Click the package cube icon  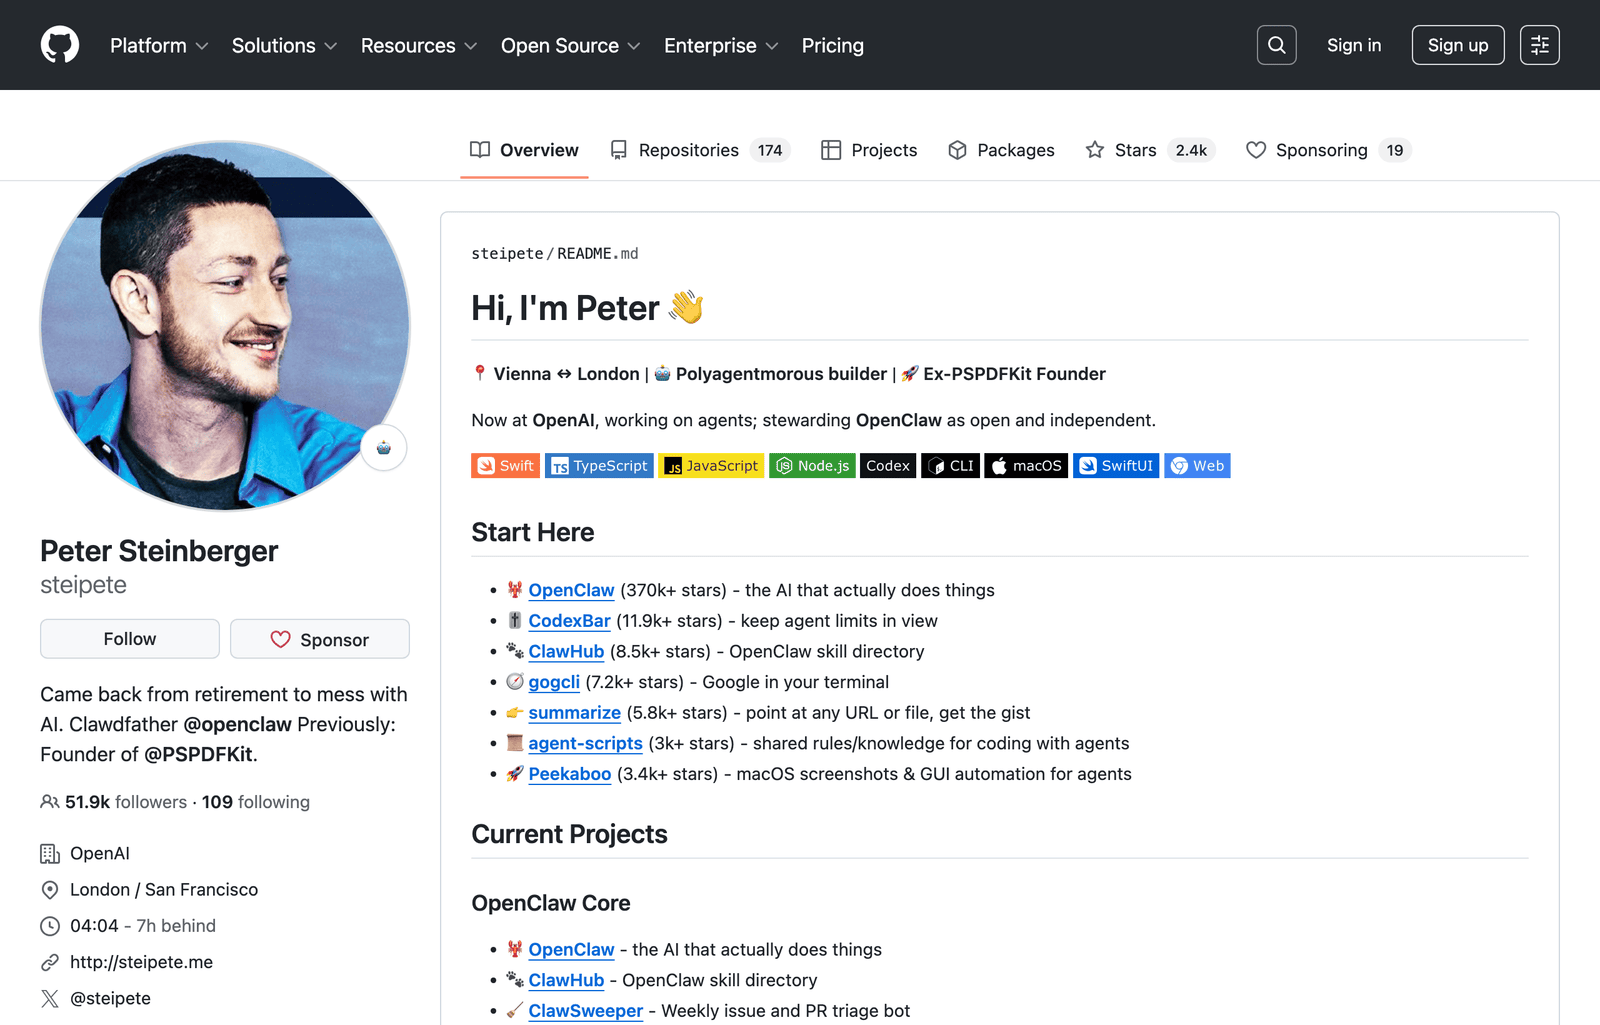pyautogui.click(x=957, y=150)
